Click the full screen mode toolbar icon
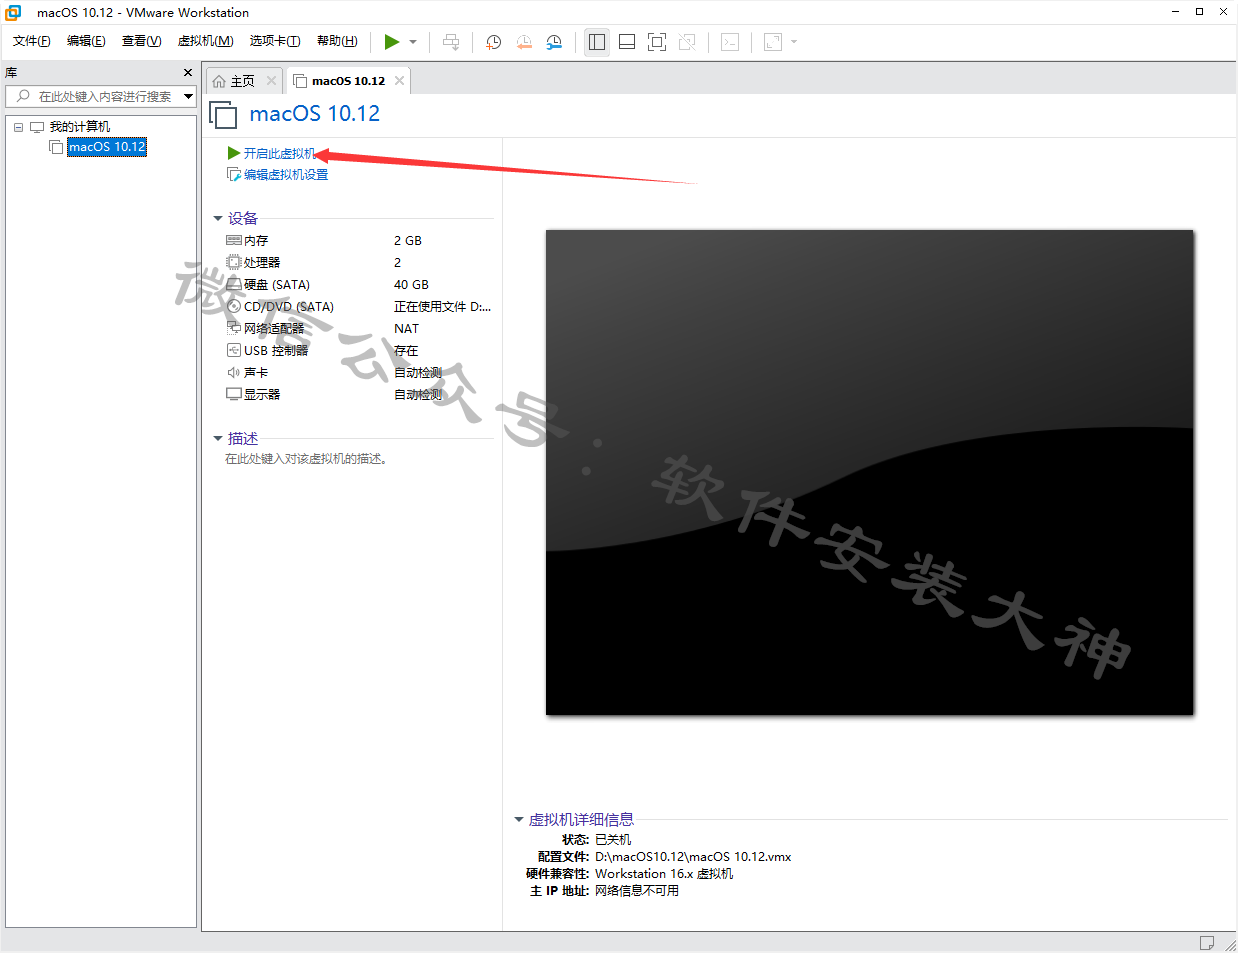Image resolution: width=1238 pixels, height=953 pixels. click(657, 42)
